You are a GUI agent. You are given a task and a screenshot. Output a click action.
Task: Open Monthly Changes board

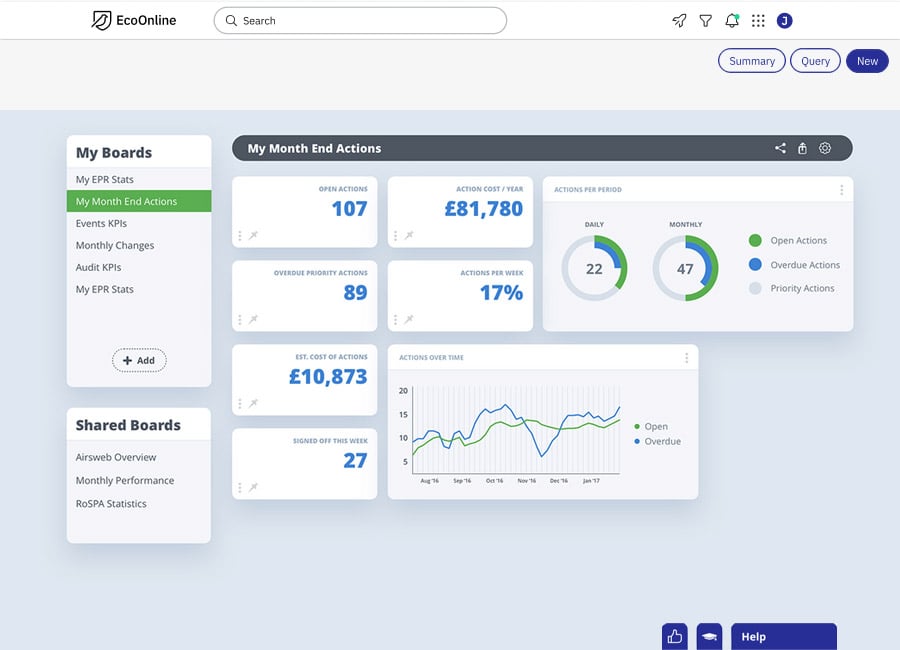(x=139, y=245)
